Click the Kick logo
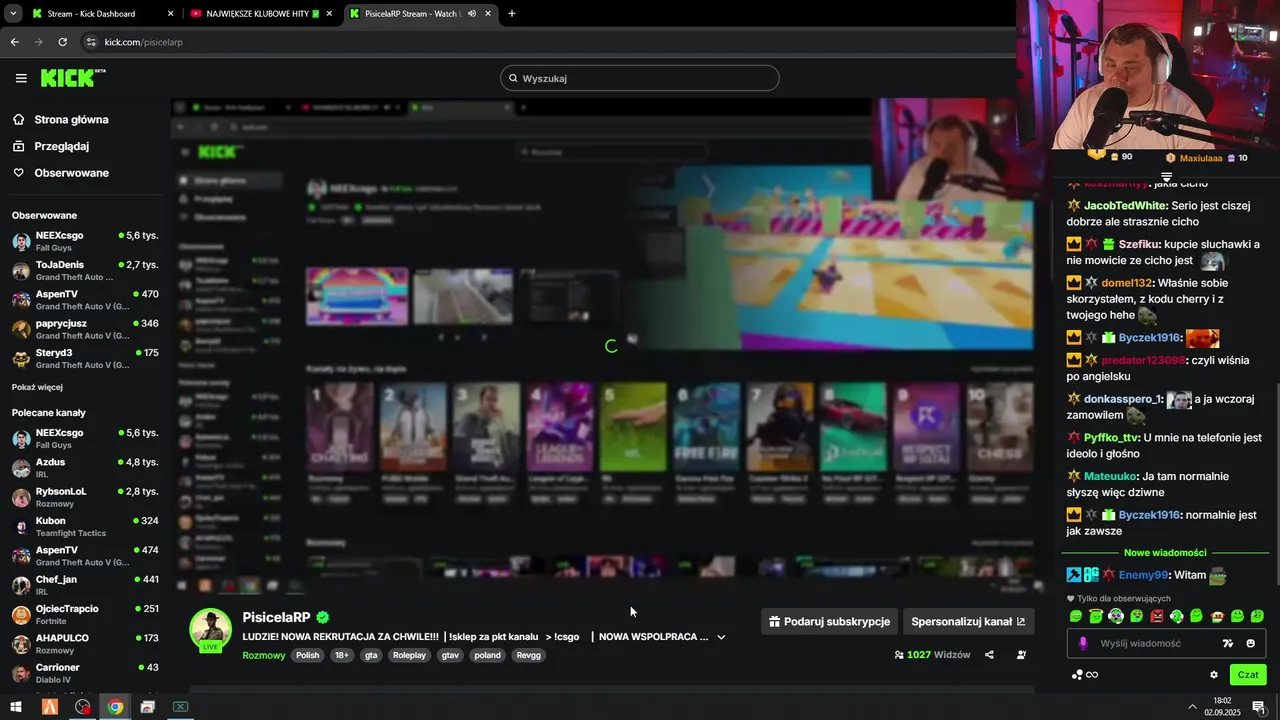 click(72, 78)
